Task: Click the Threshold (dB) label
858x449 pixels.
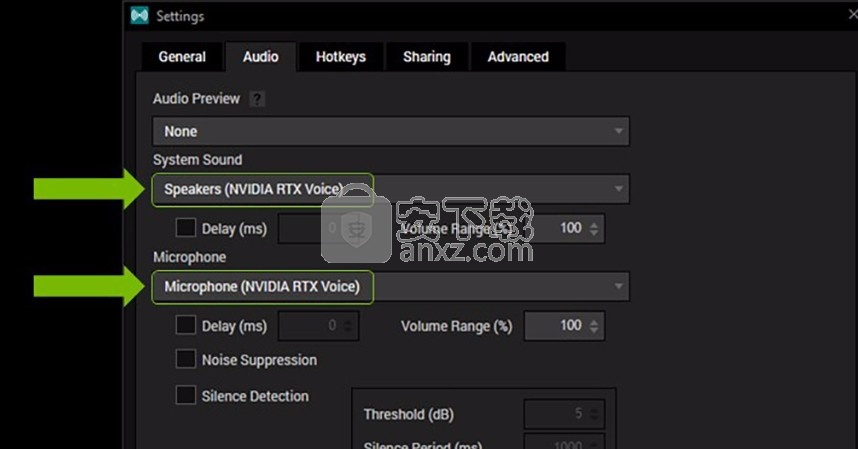Action: pyautogui.click(x=409, y=415)
